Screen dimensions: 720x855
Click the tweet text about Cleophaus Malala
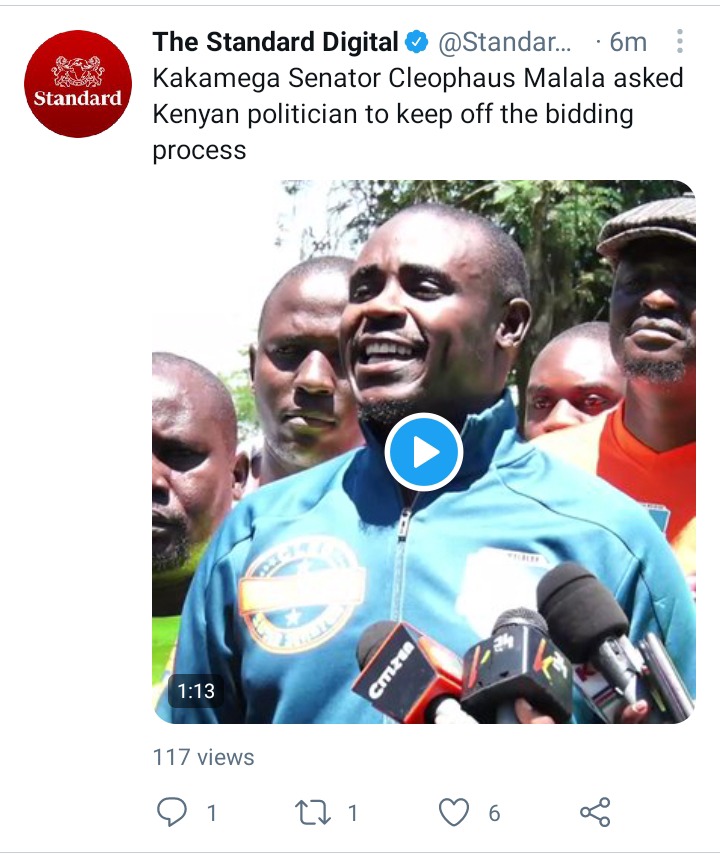pyautogui.click(x=418, y=114)
